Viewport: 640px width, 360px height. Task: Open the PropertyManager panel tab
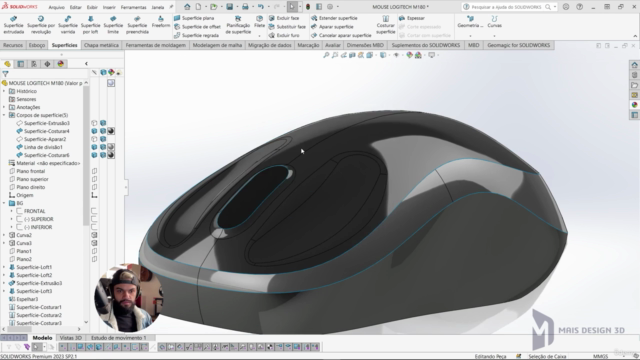coord(21,64)
